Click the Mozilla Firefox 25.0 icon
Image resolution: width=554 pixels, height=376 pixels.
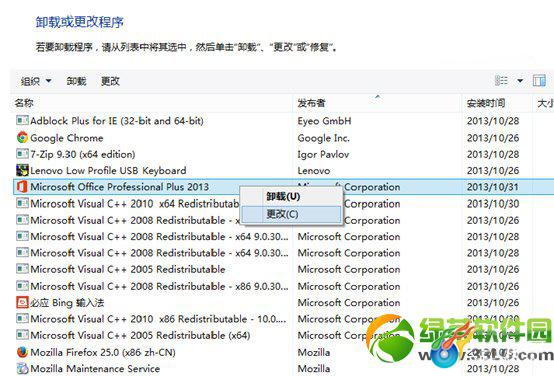coord(22,352)
